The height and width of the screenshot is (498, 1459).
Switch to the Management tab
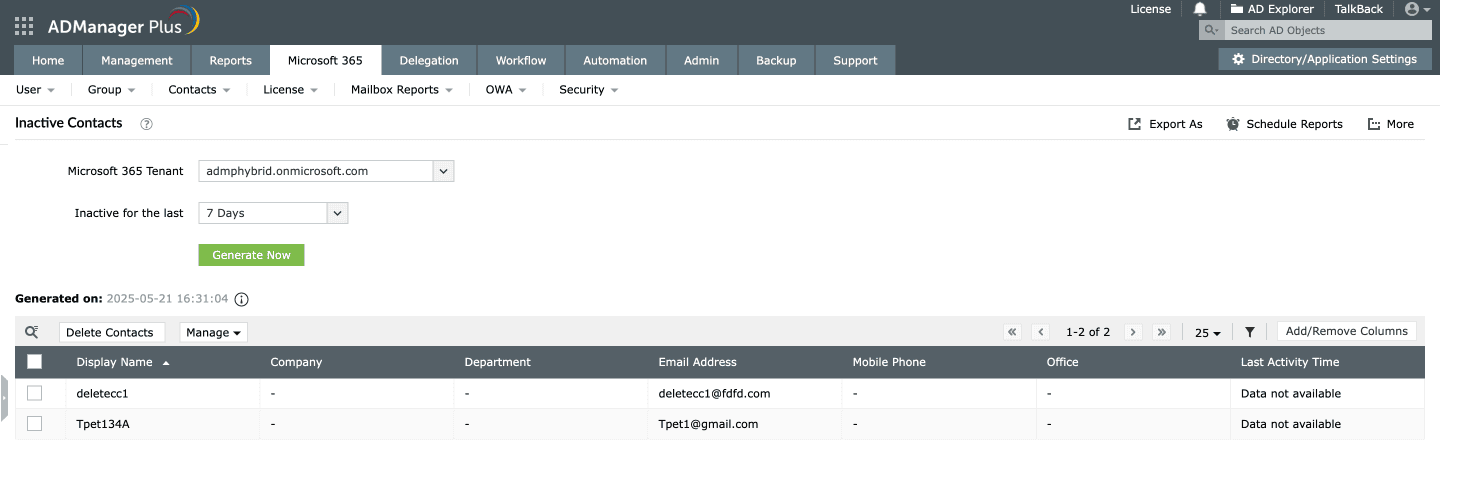[137, 60]
